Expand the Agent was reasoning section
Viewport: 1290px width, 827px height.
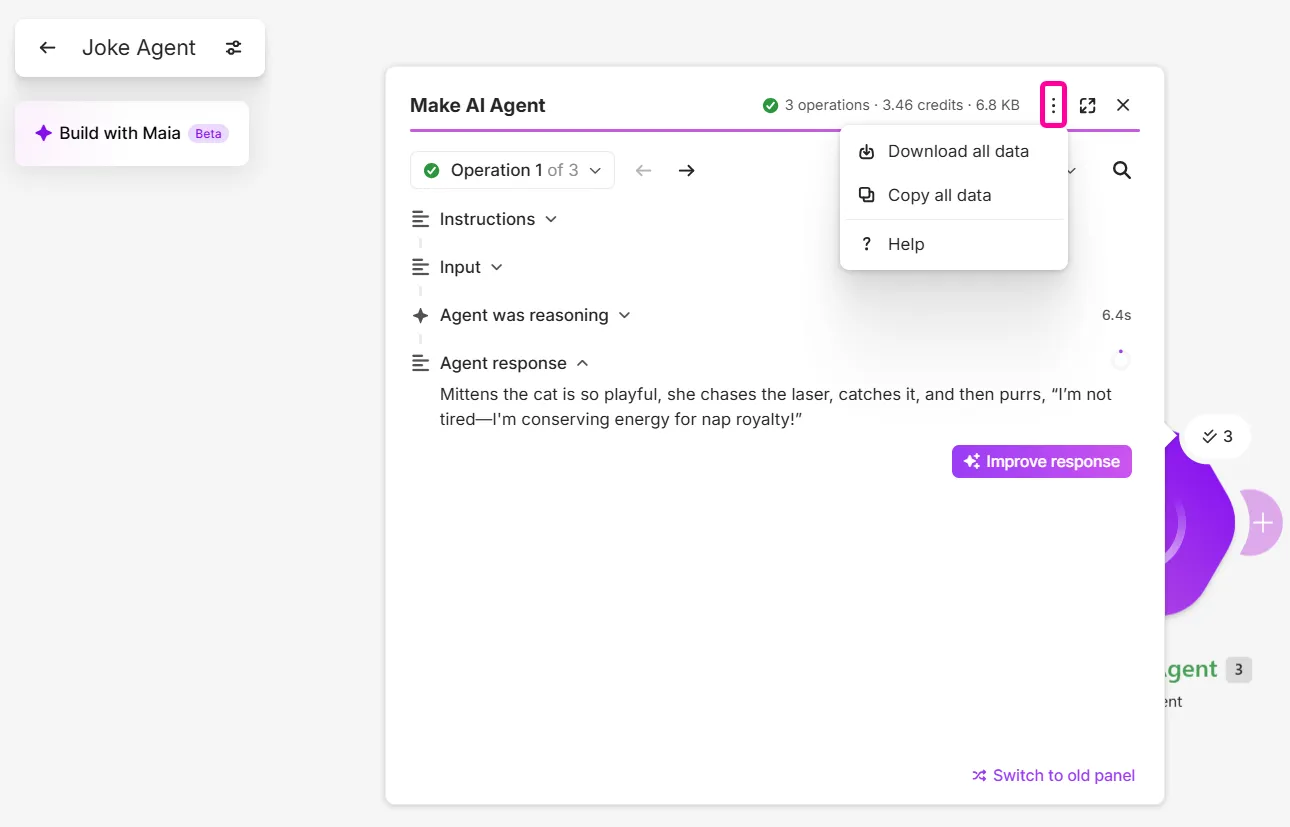point(522,315)
